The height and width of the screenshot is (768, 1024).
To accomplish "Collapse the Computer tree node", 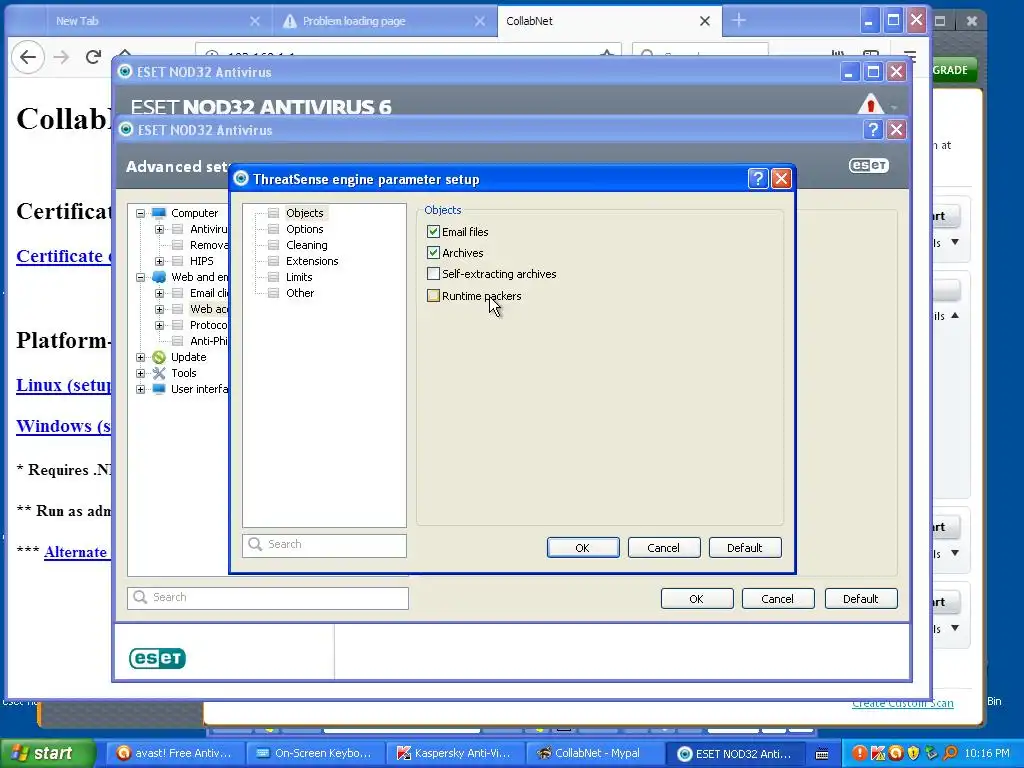I will click(140, 213).
